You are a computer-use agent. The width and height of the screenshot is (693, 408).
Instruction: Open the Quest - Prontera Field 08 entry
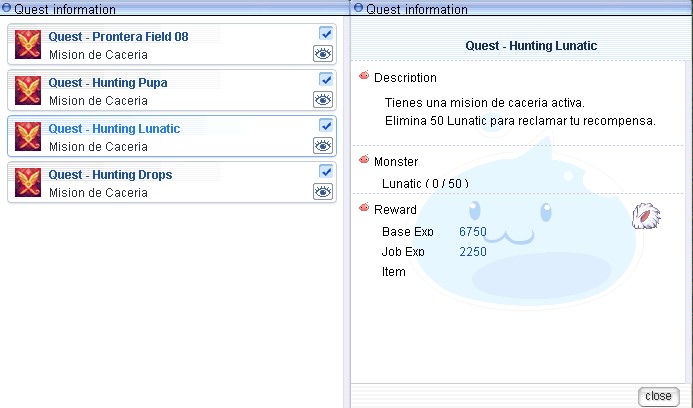pos(172,45)
